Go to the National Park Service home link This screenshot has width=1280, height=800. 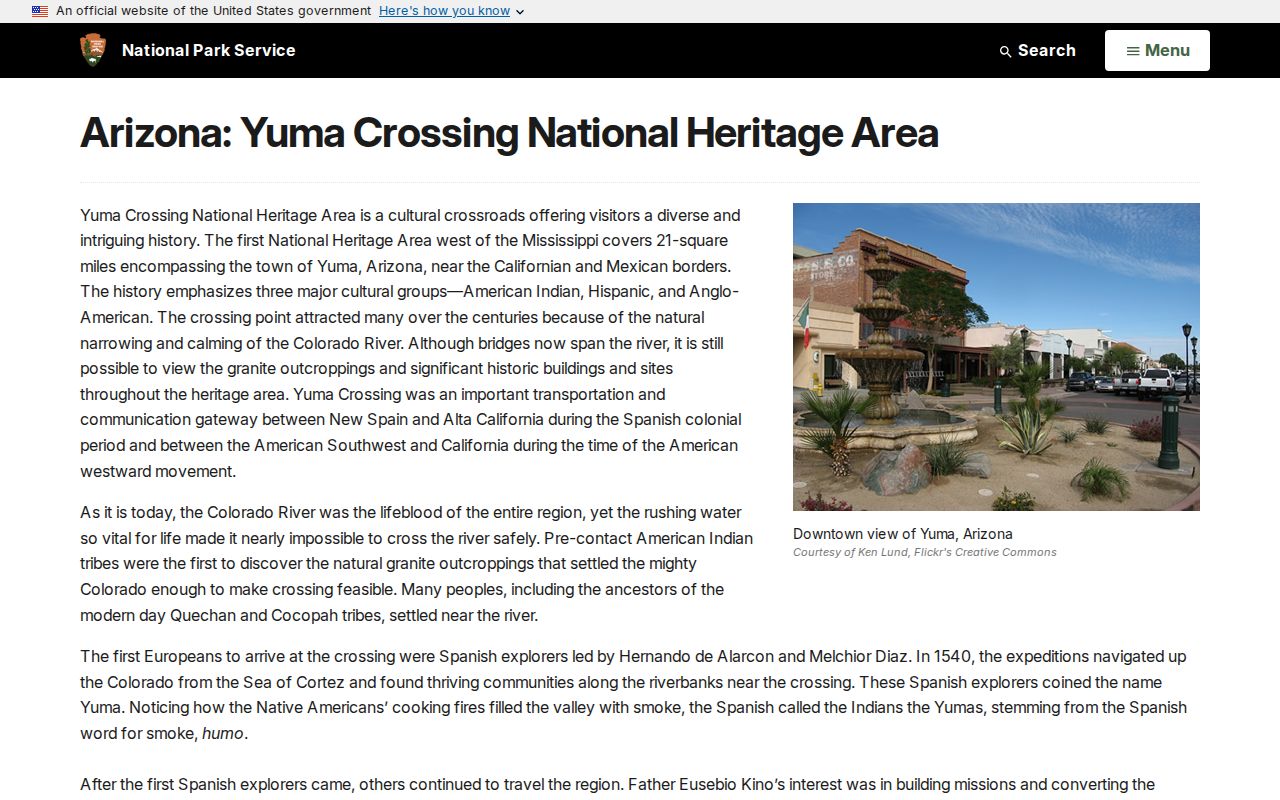pyautogui.click(x=208, y=50)
